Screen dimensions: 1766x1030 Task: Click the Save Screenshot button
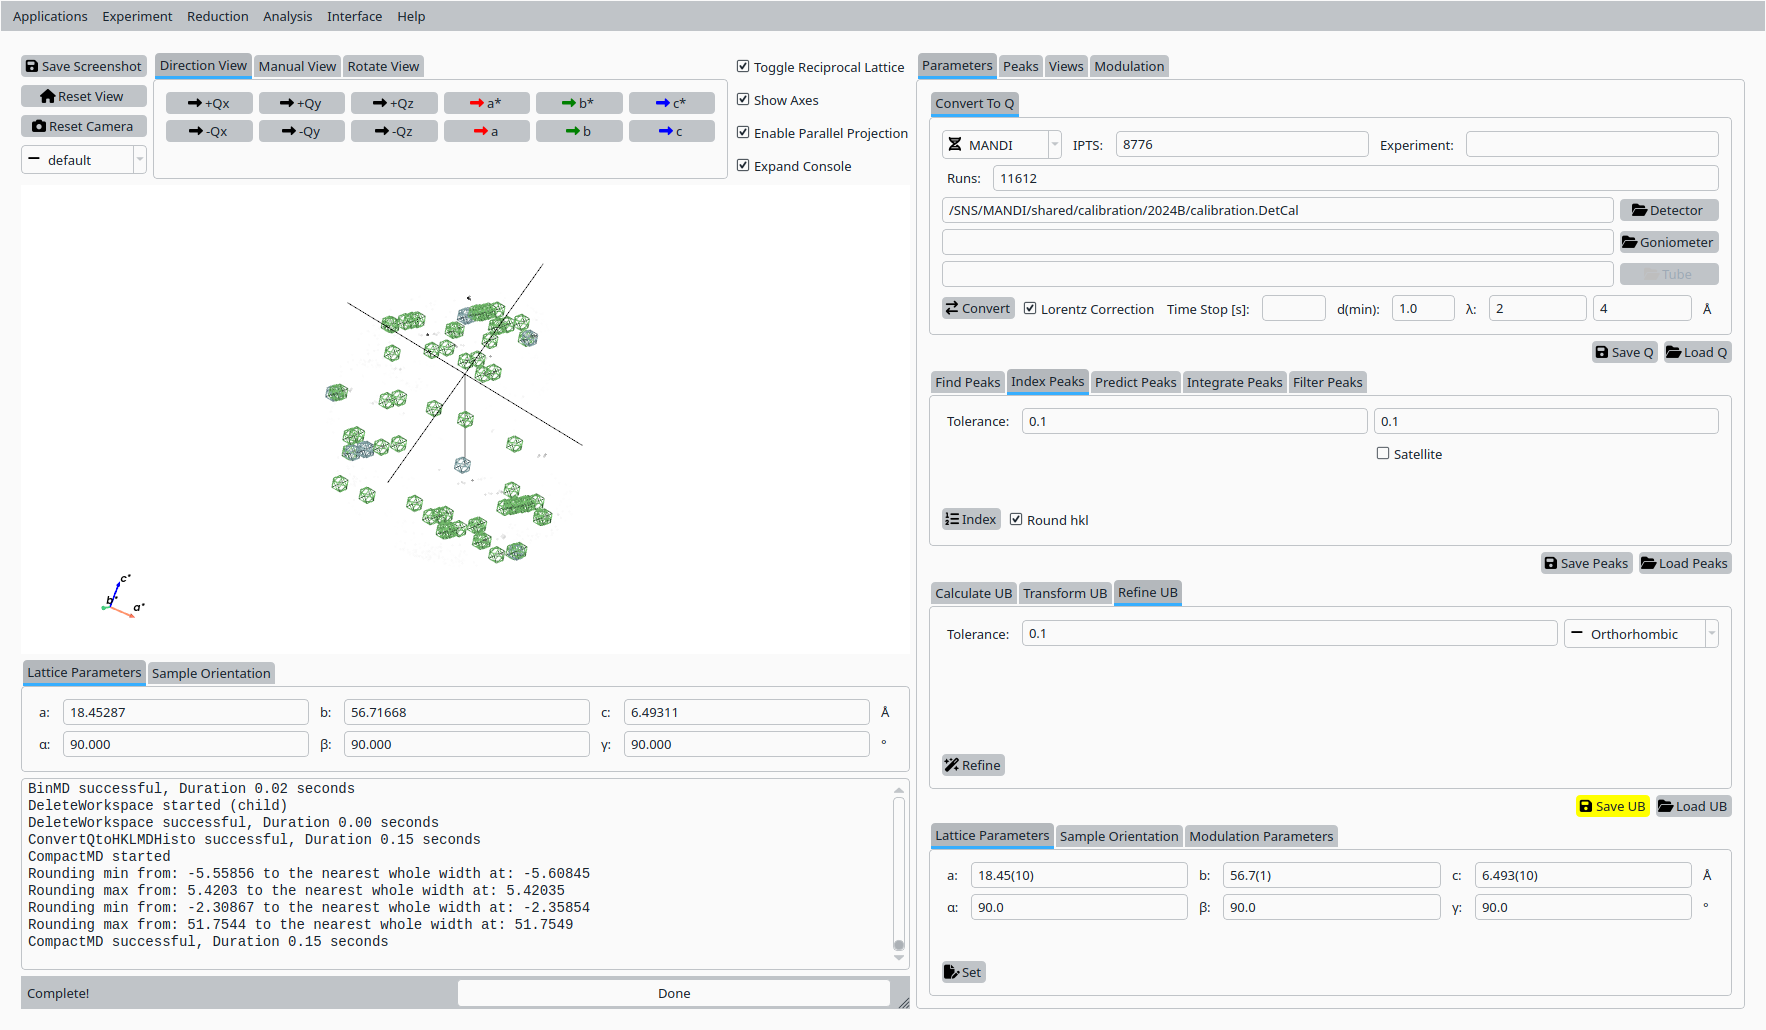tap(84, 66)
